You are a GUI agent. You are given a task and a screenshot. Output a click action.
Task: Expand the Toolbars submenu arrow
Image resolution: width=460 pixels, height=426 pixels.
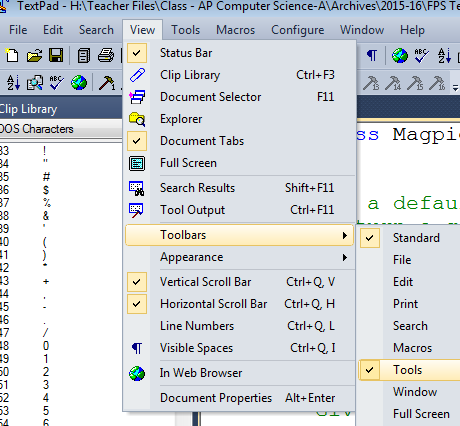point(345,236)
